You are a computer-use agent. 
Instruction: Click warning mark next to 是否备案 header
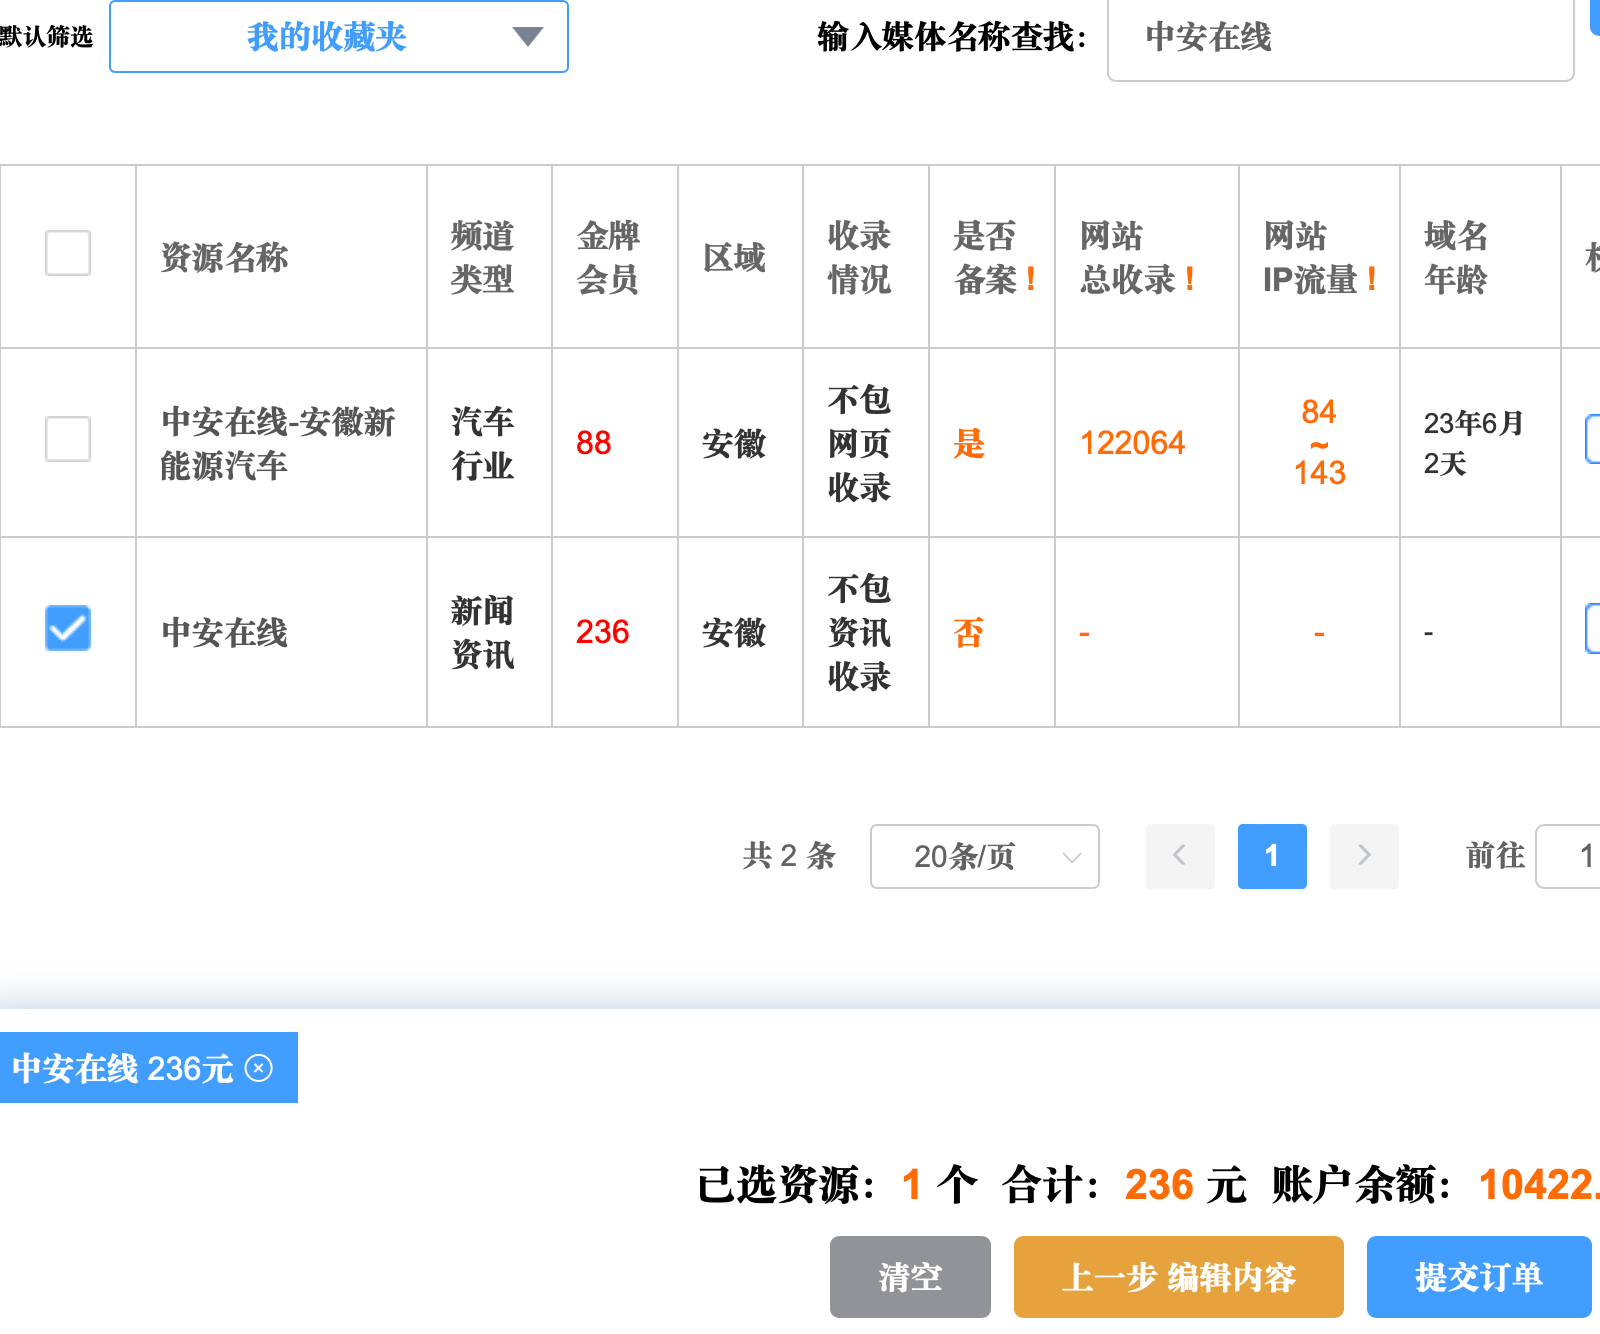click(x=1031, y=279)
